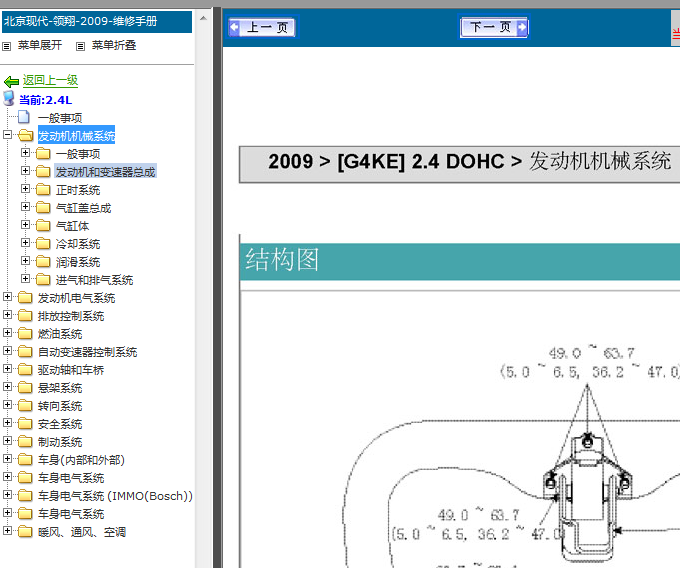
Task: Click the 上一页 previous page button
Action: pyautogui.click(x=262, y=27)
